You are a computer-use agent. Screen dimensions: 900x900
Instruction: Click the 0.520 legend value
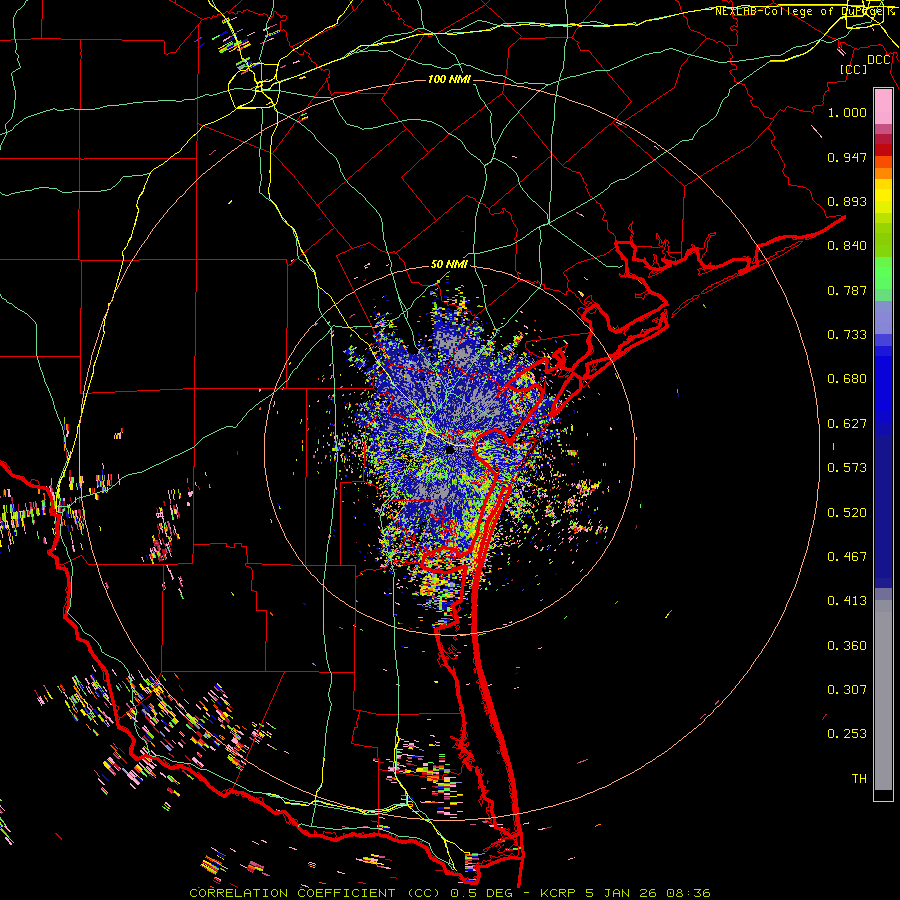point(847,513)
